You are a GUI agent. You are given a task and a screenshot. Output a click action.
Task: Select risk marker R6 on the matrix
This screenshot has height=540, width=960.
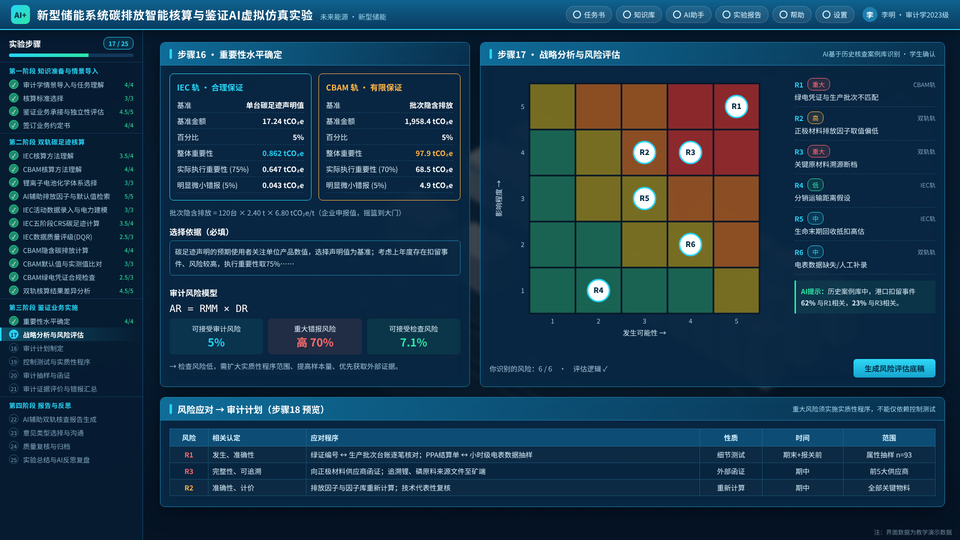click(x=690, y=244)
